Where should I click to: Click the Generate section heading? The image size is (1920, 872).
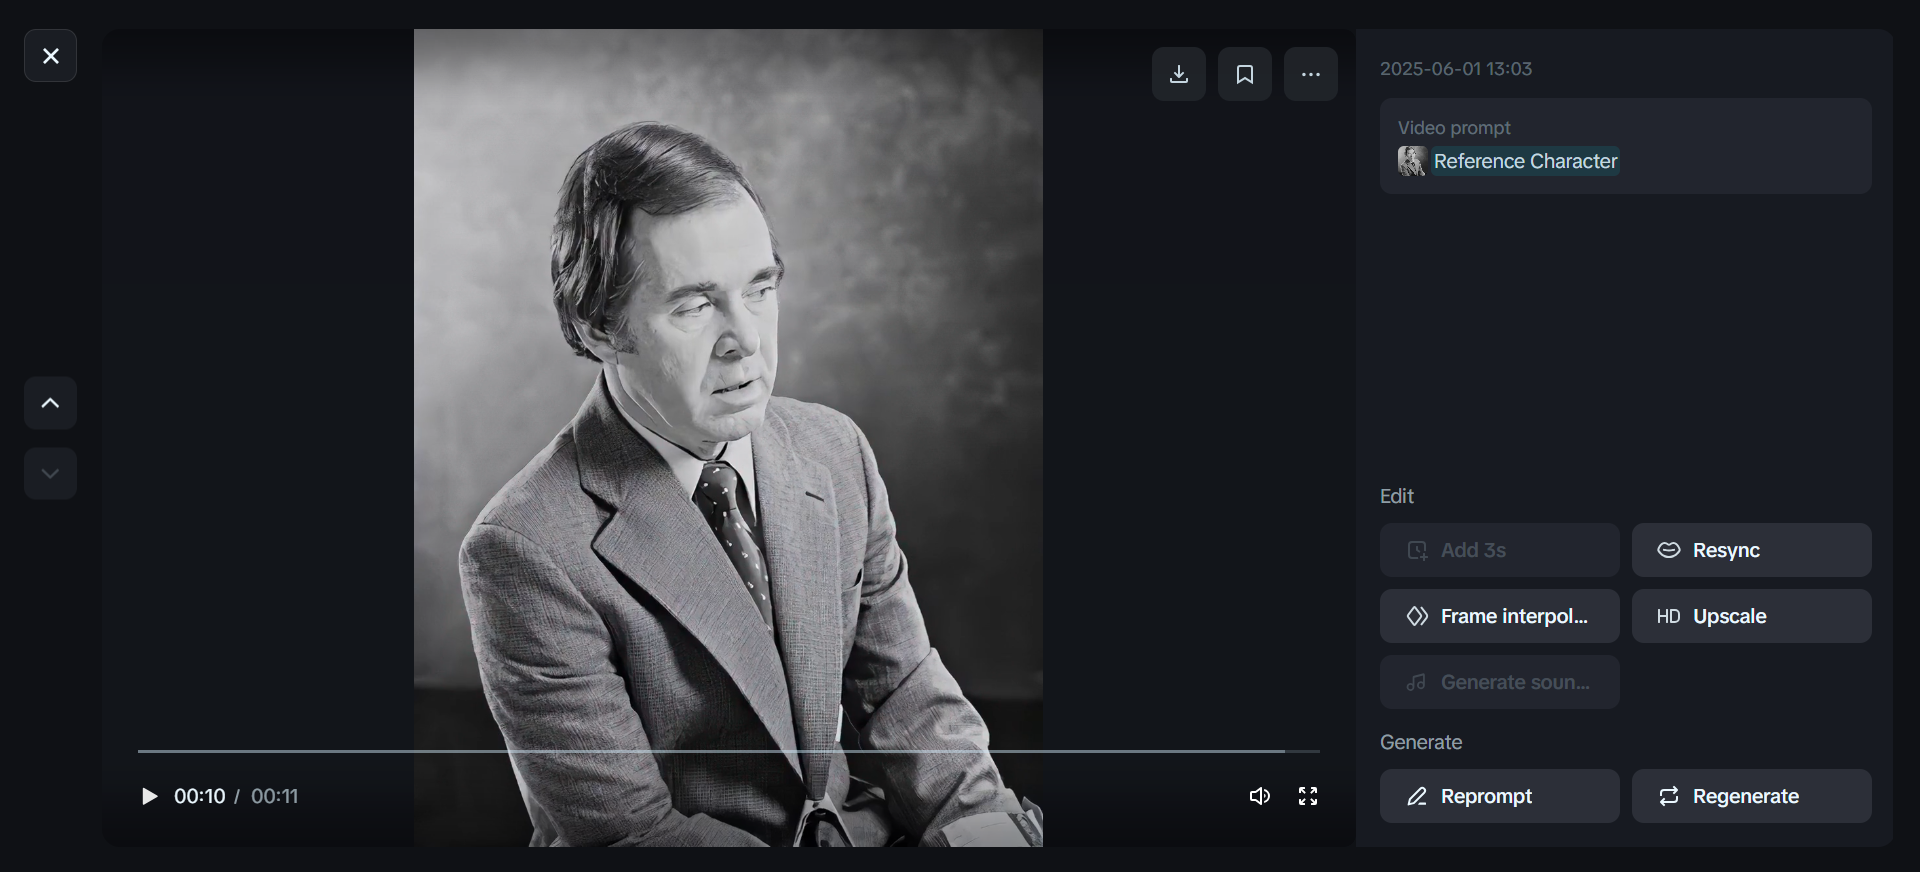(1421, 742)
